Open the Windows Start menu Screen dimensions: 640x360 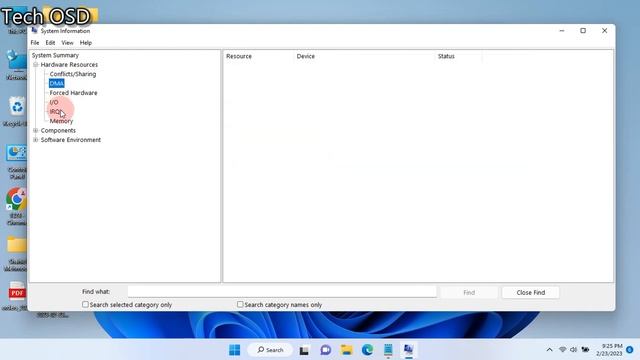(235, 350)
